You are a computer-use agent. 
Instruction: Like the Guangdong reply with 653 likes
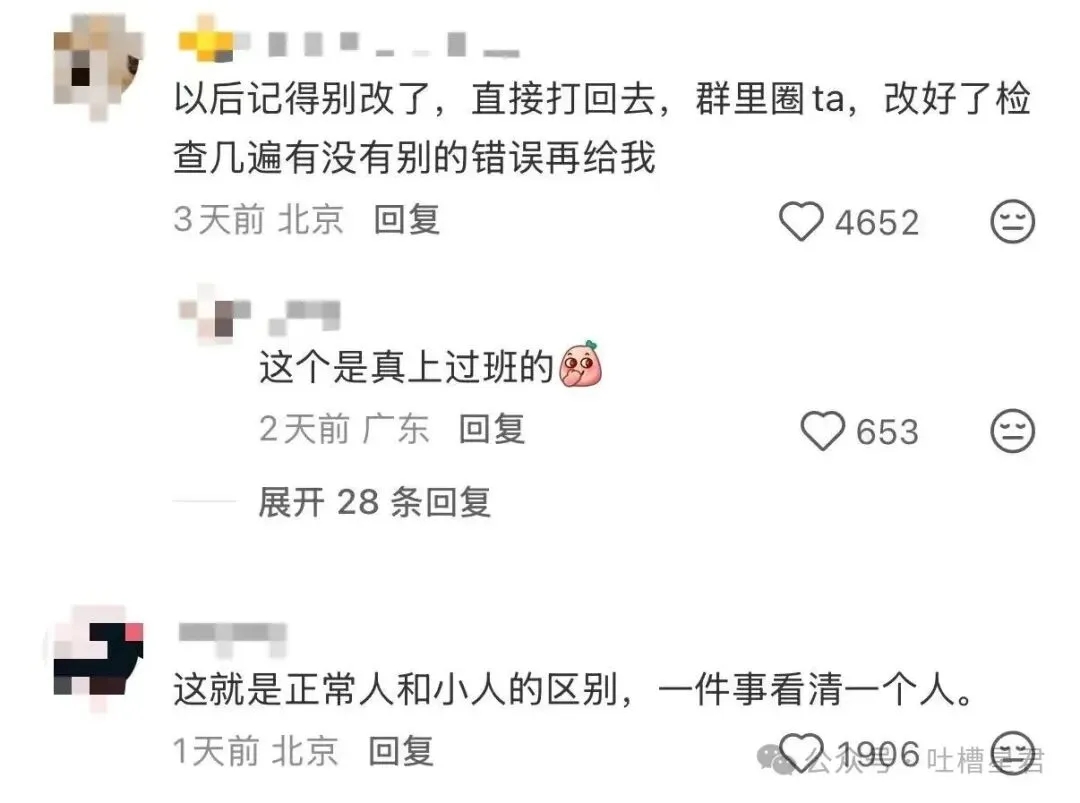[x=822, y=431]
